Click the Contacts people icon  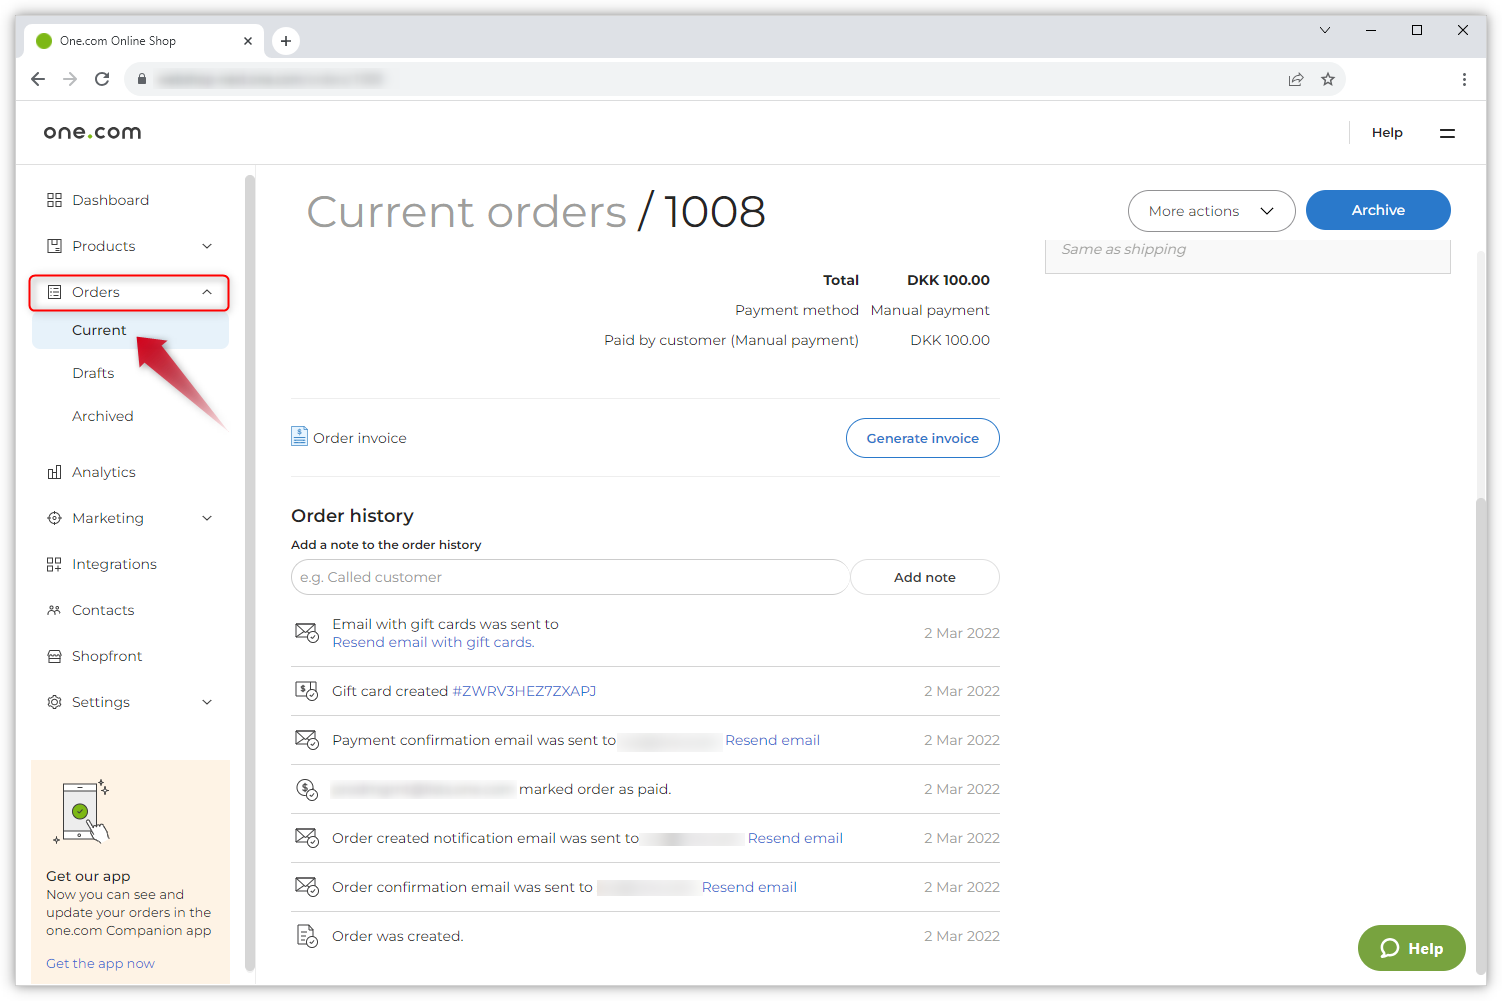[54, 610]
